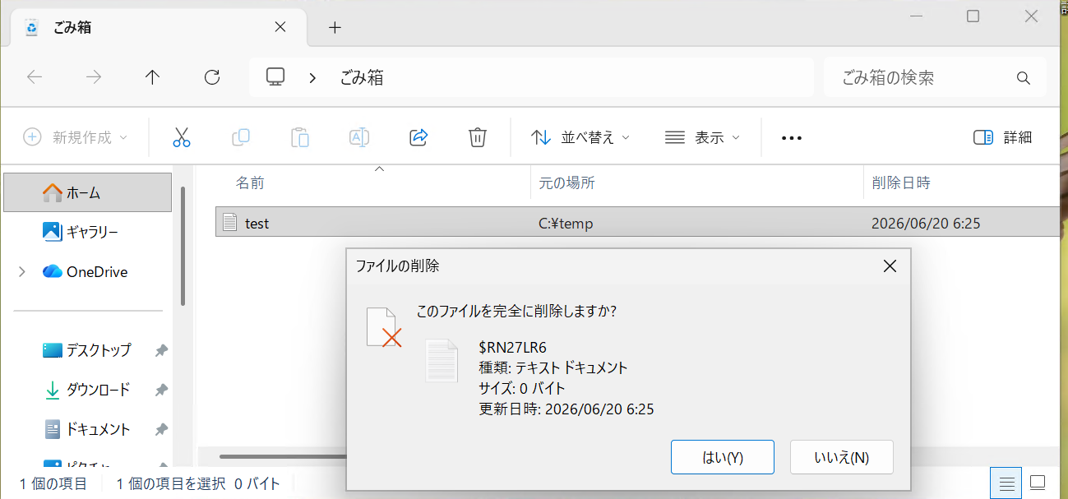Click the ギャラリー picture icon
Screen dimensions: 1068x499
[52, 232]
